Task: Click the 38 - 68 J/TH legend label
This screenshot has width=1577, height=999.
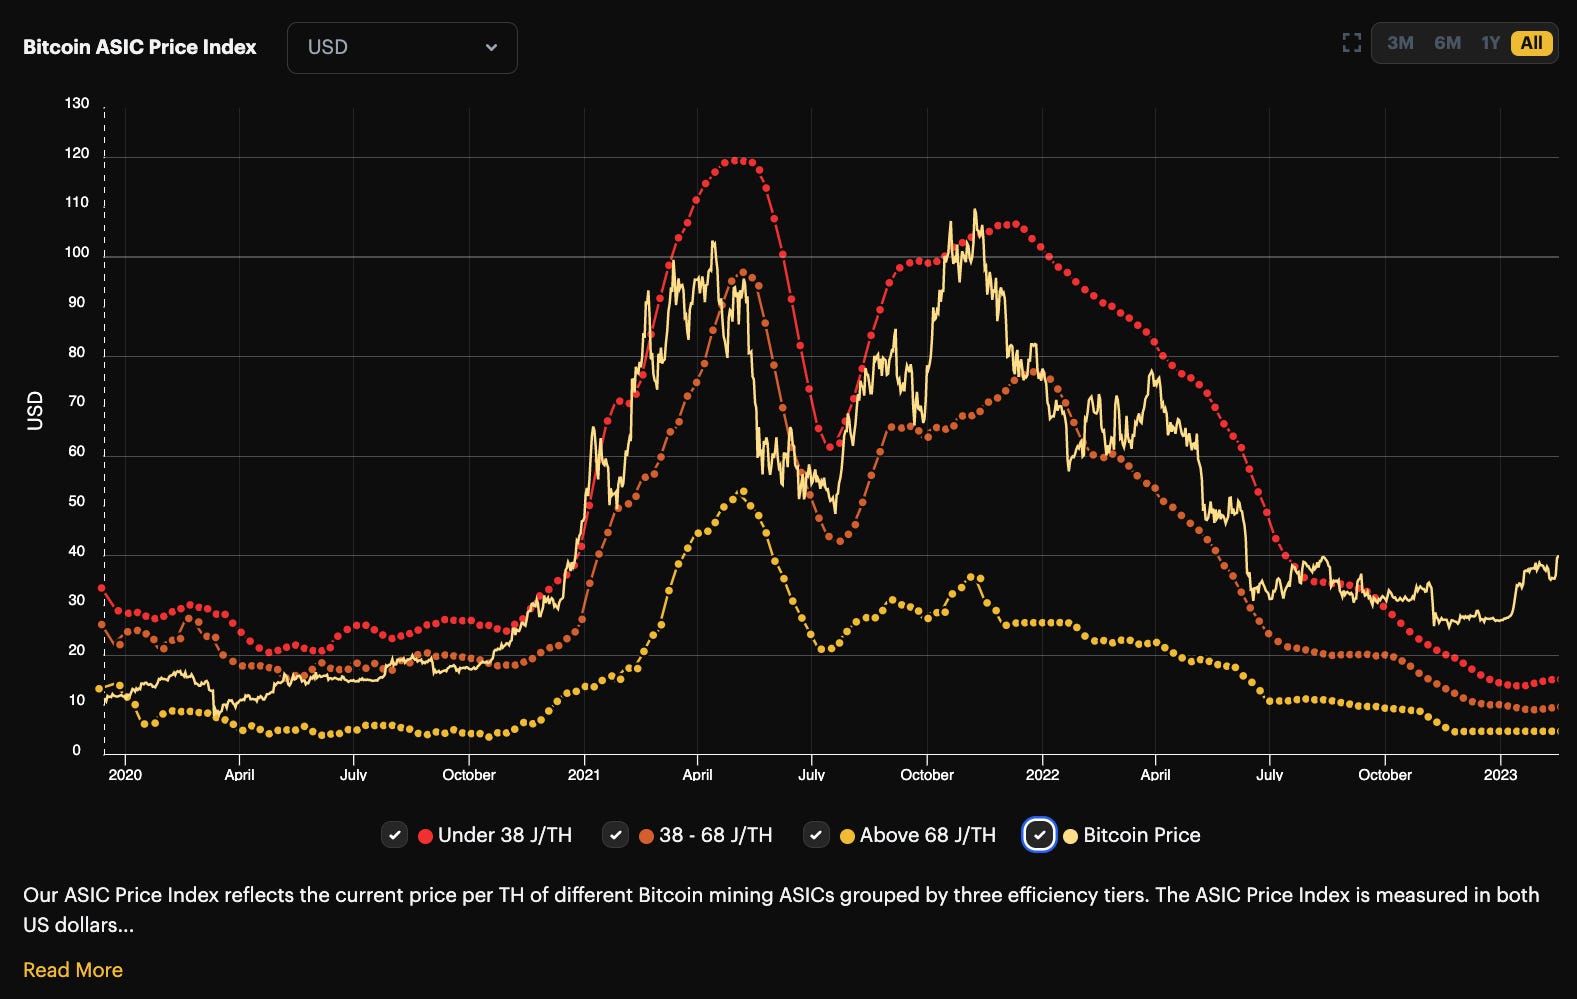Action: pyautogui.click(x=716, y=835)
